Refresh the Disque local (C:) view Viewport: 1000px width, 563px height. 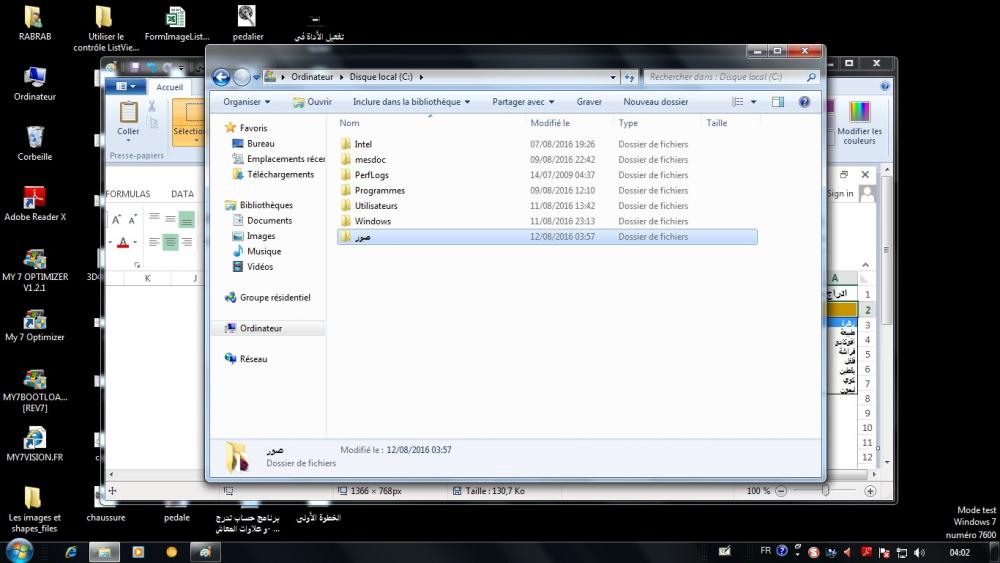point(629,77)
